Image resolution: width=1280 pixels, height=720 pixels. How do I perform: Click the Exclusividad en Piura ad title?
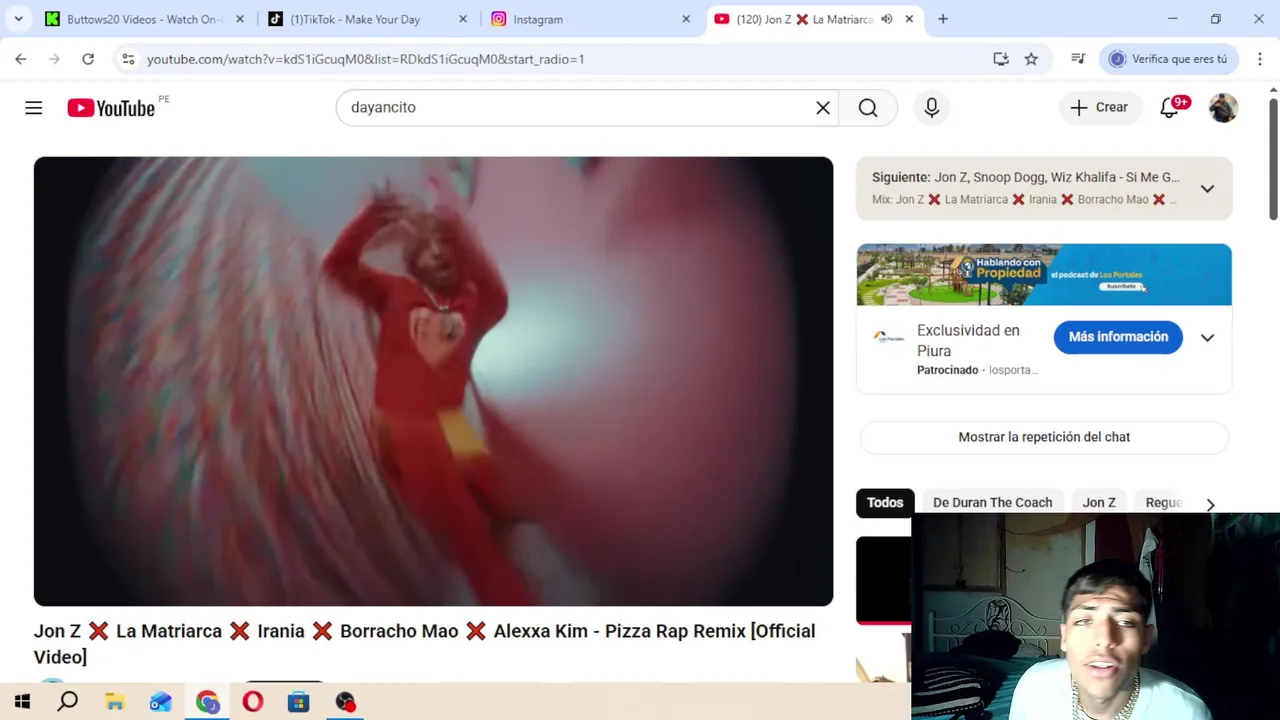point(968,341)
